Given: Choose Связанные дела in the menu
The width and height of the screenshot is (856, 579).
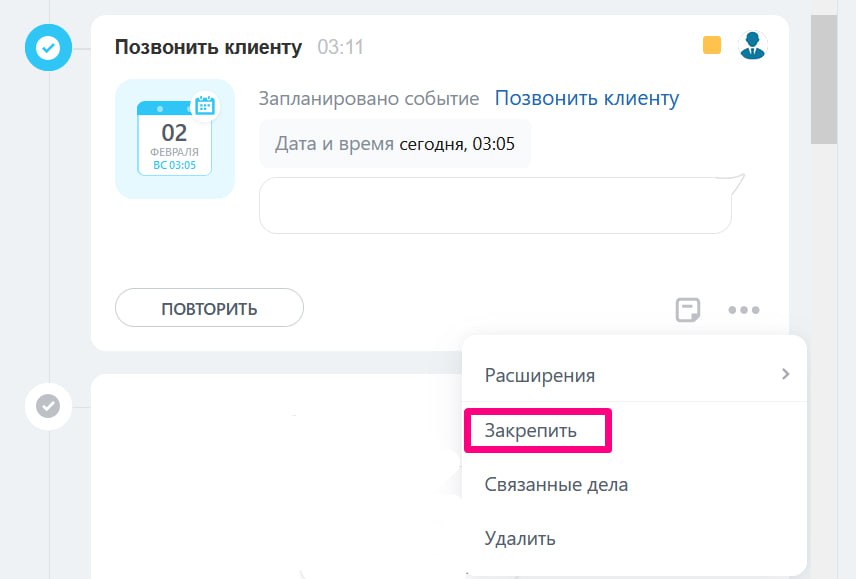Looking at the screenshot, I should click(x=556, y=485).
